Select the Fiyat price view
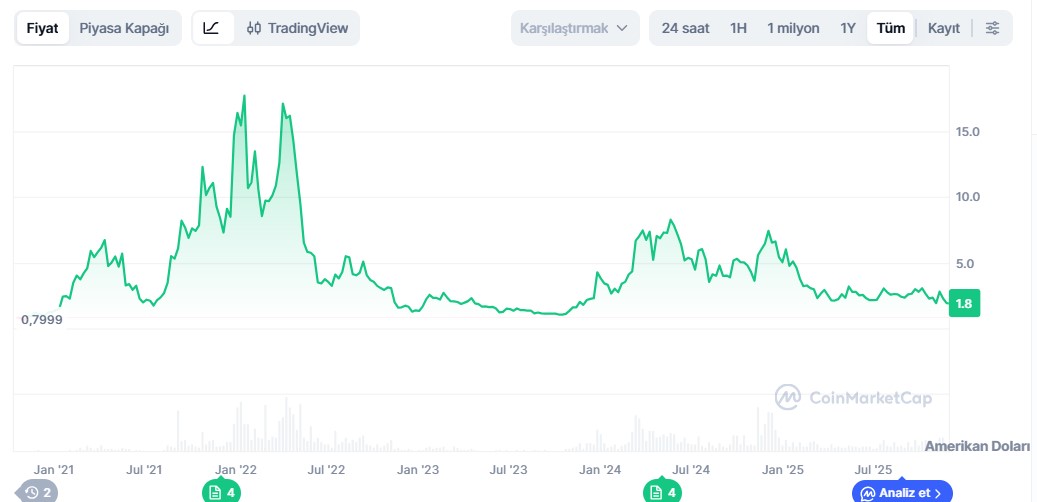Screen dimensions: 1037x502 pyautogui.click(x=42, y=28)
